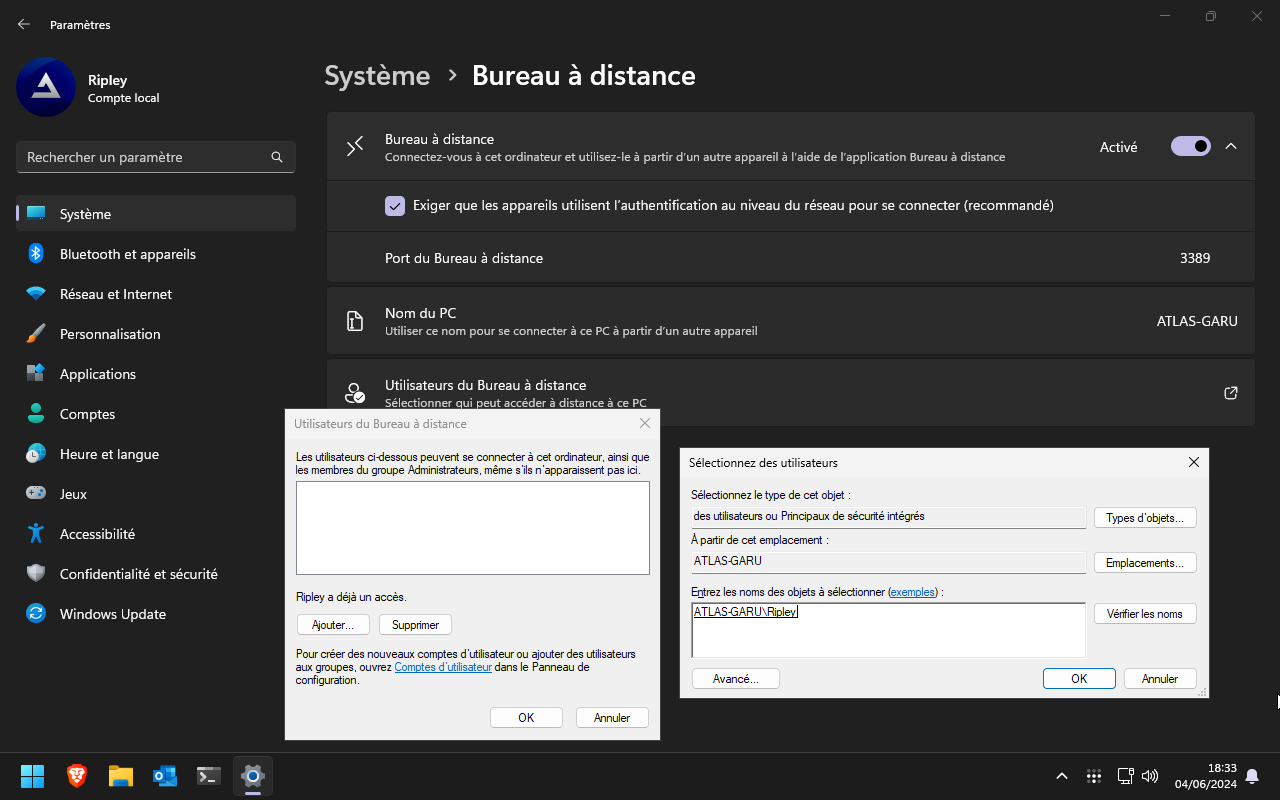
Task: Click Supprimer in remote users dialog
Action: [x=416, y=625]
